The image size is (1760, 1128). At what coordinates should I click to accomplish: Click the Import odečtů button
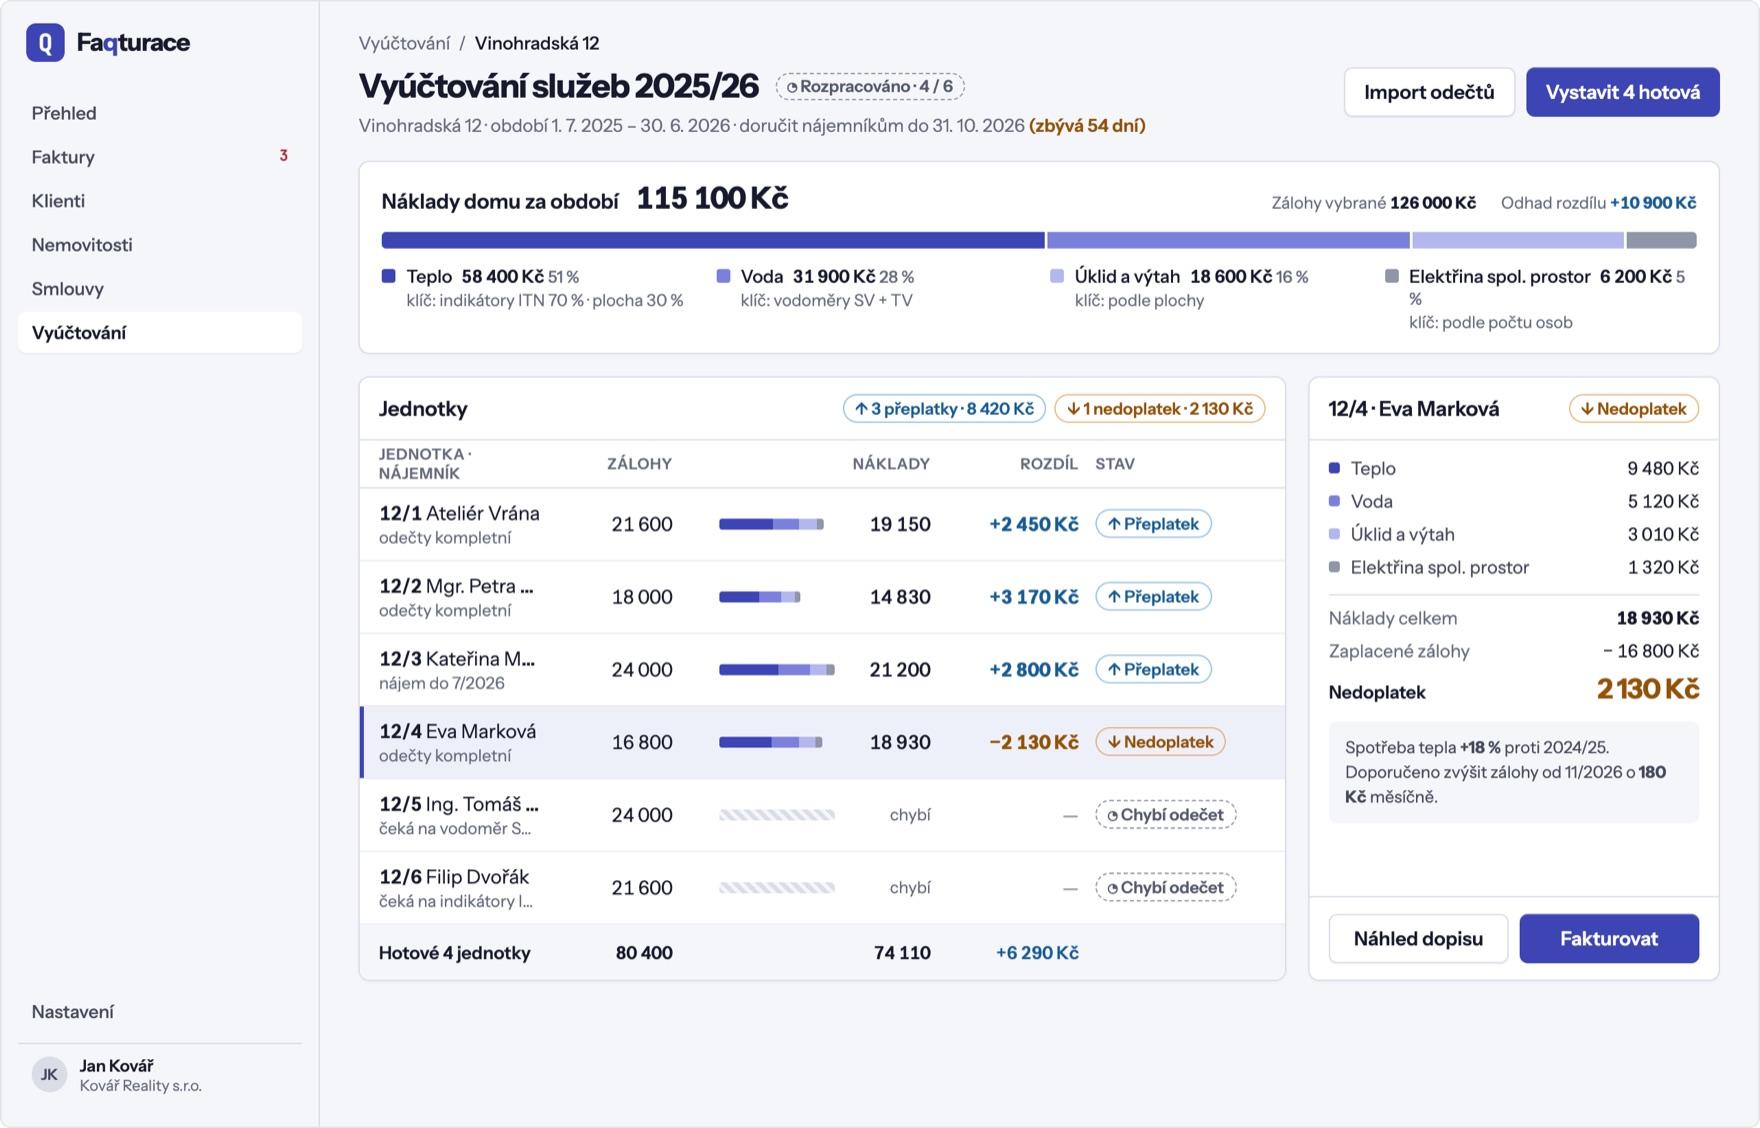pyautogui.click(x=1429, y=92)
